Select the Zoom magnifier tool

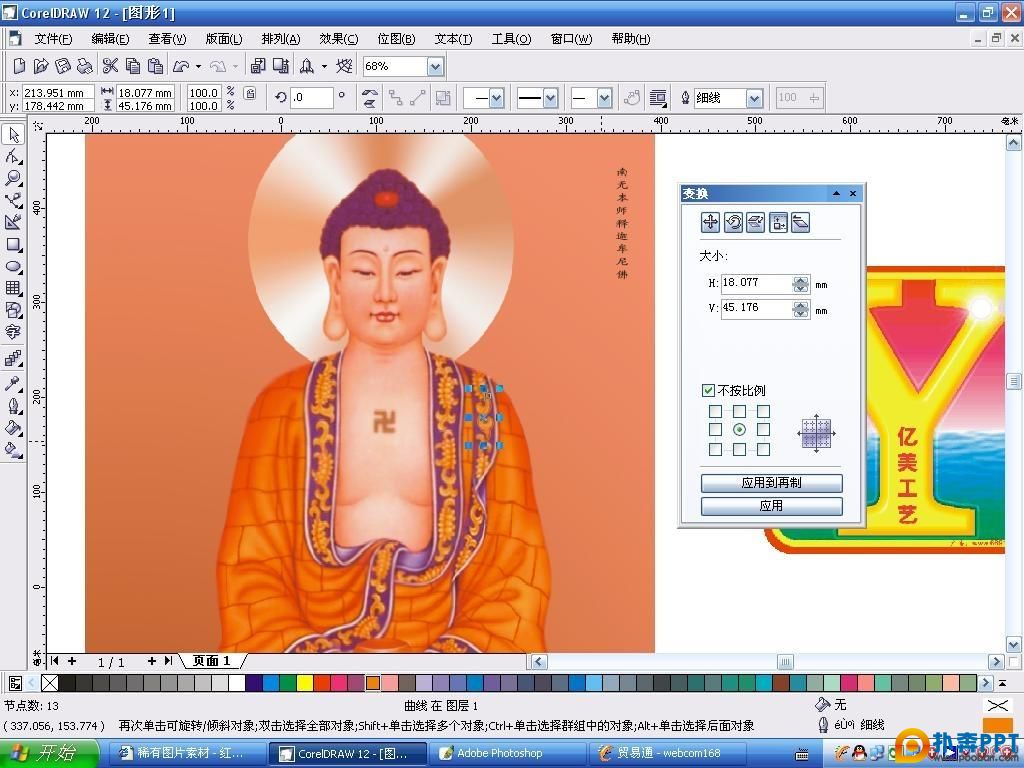(13, 178)
